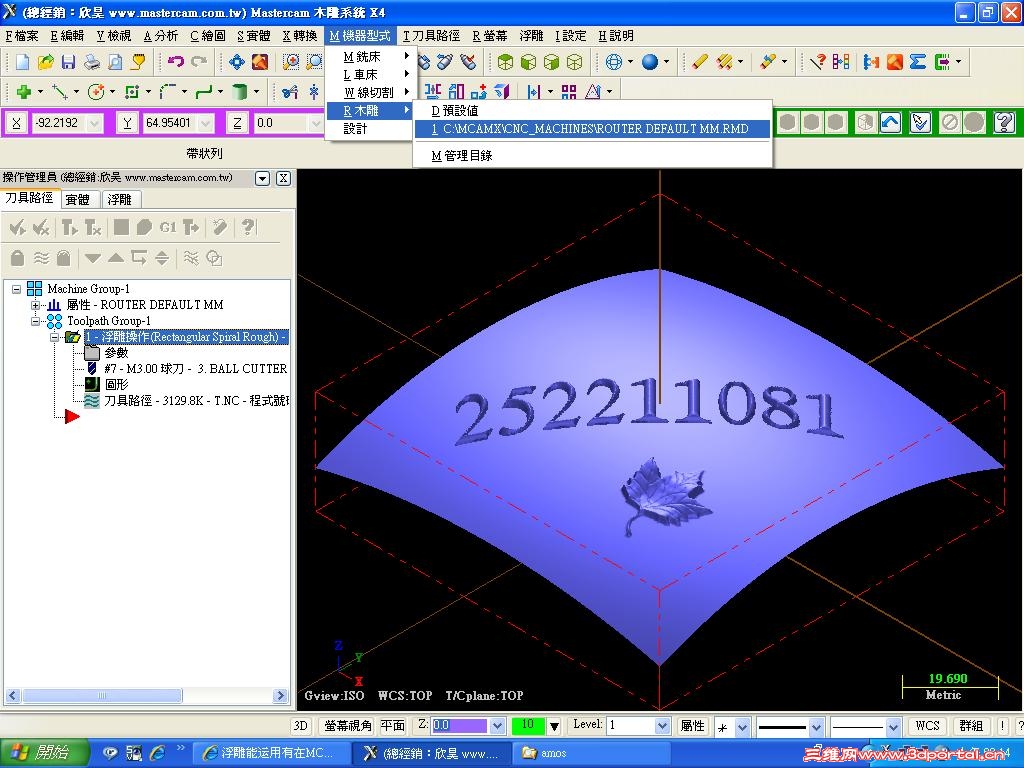Image resolution: width=1024 pixels, height=768 pixels.
Task: Click the WCS button in status bar
Action: tap(927, 726)
